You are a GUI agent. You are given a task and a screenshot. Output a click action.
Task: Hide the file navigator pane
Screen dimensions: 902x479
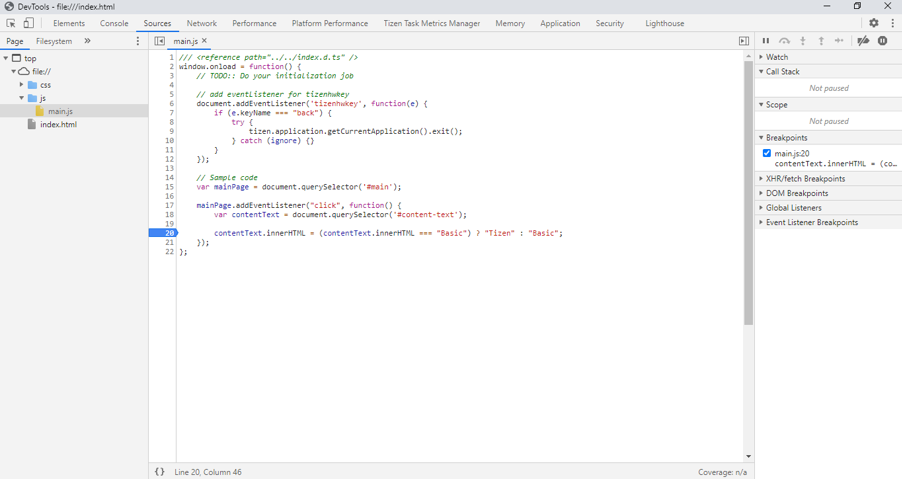tap(160, 41)
